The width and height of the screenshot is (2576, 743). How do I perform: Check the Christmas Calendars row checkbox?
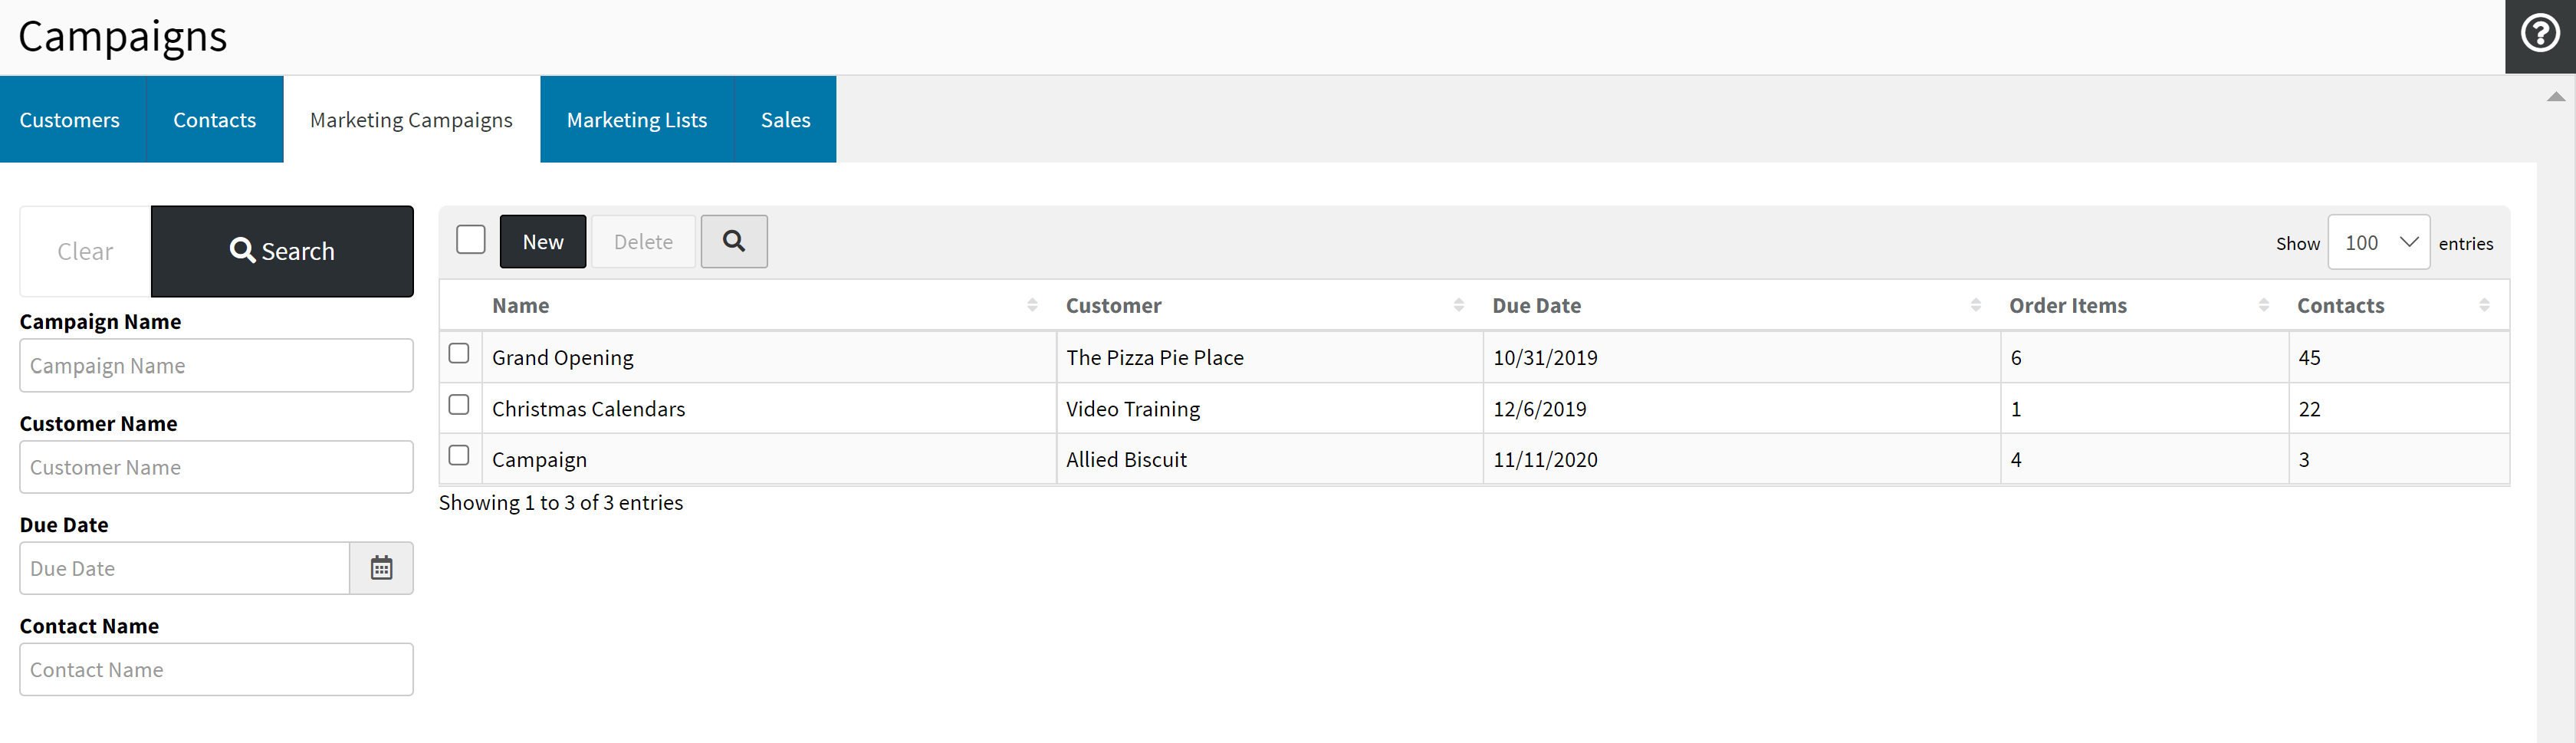point(459,405)
